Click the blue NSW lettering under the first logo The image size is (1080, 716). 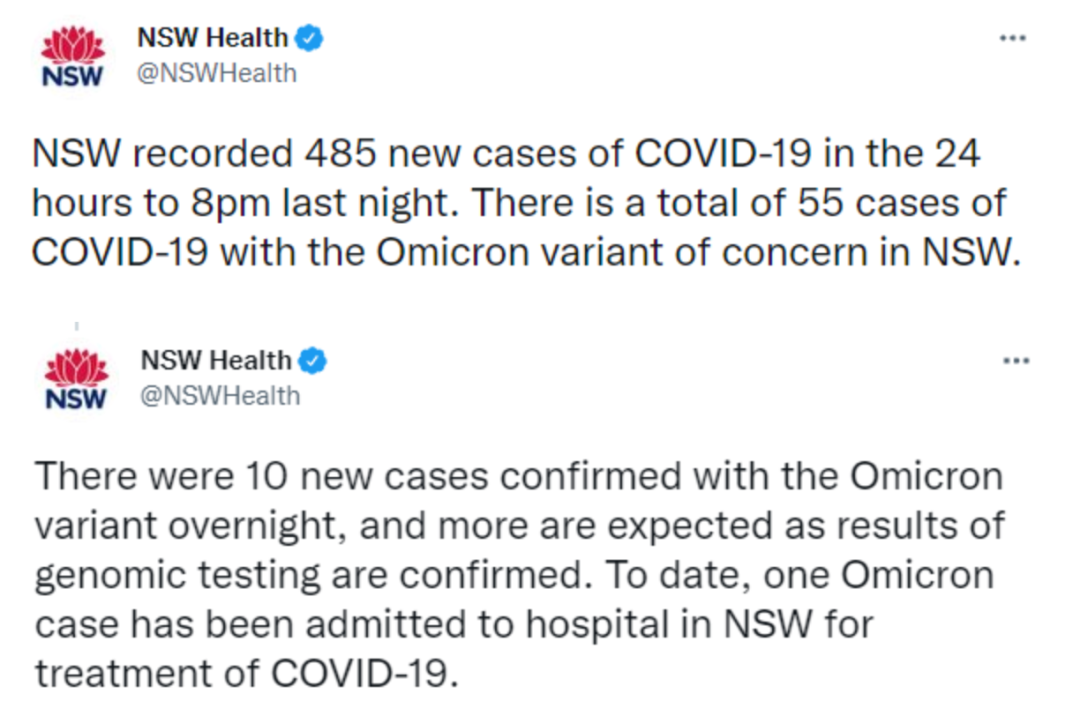point(72,76)
